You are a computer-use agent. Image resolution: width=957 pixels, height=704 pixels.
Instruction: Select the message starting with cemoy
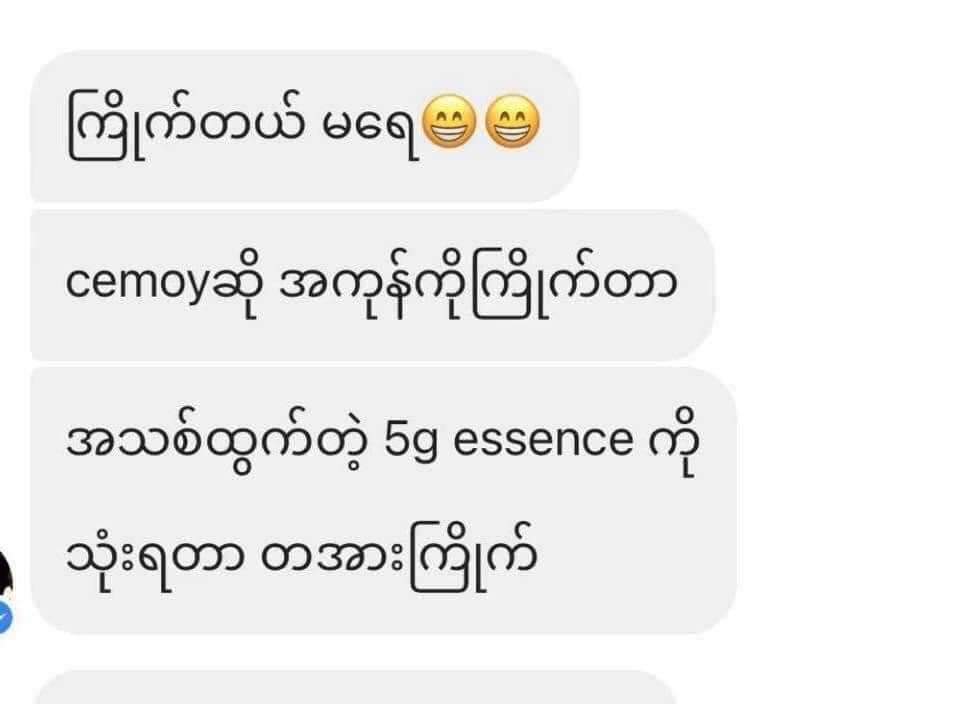point(372,285)
